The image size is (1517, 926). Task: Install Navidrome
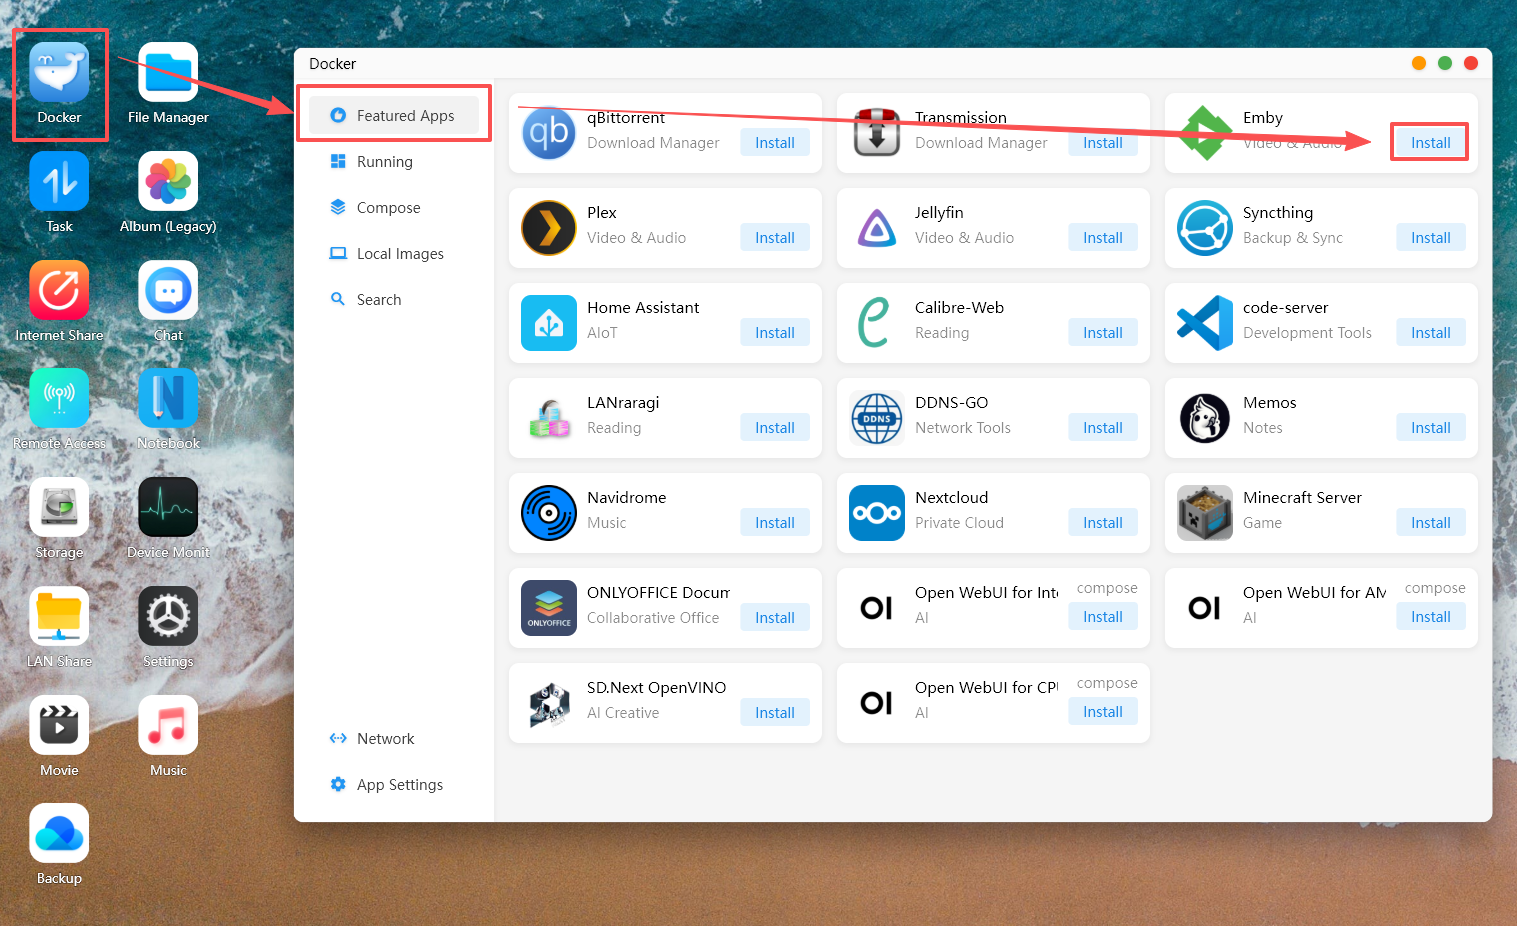[775, 522]
